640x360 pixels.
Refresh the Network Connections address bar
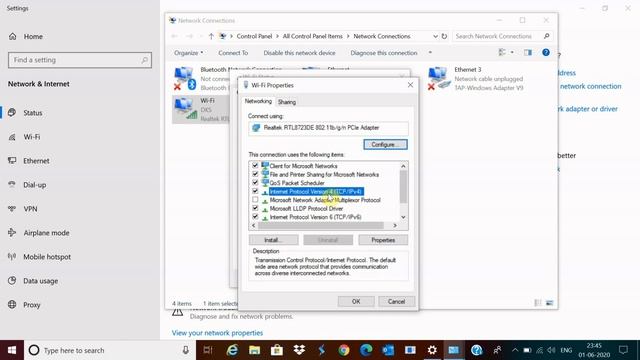444,36
